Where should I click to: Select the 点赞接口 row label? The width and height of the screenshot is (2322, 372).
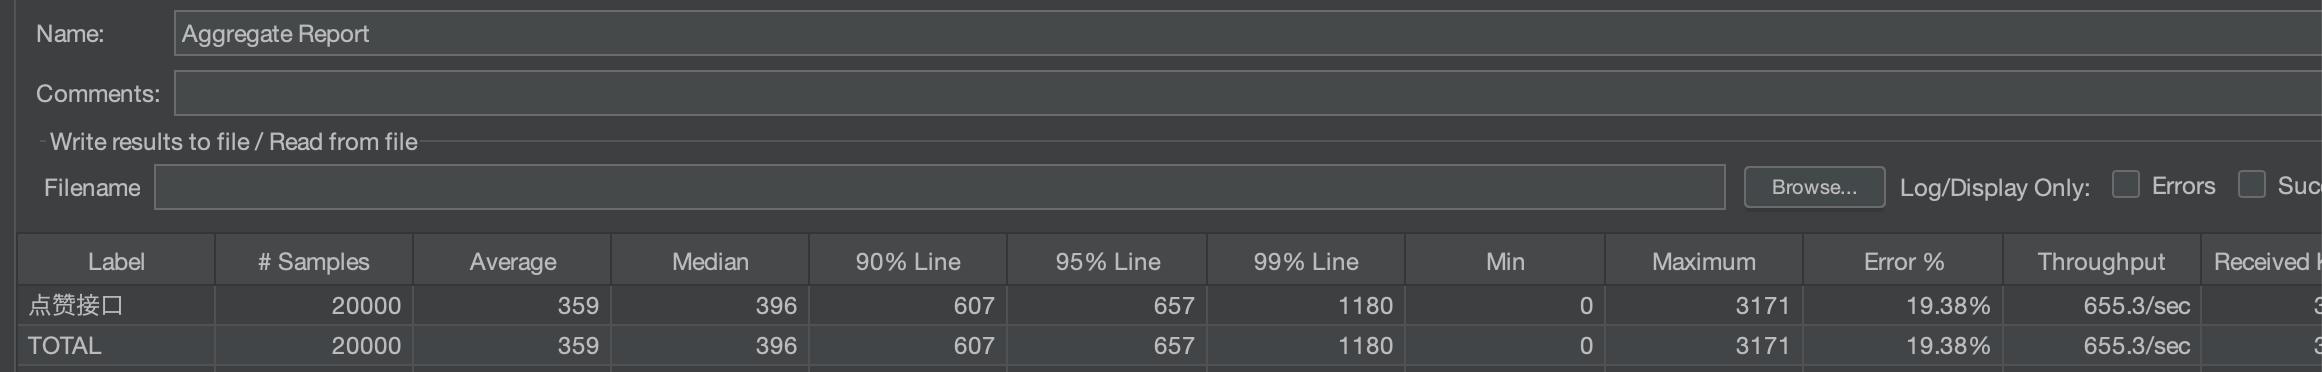pos(76,305)
